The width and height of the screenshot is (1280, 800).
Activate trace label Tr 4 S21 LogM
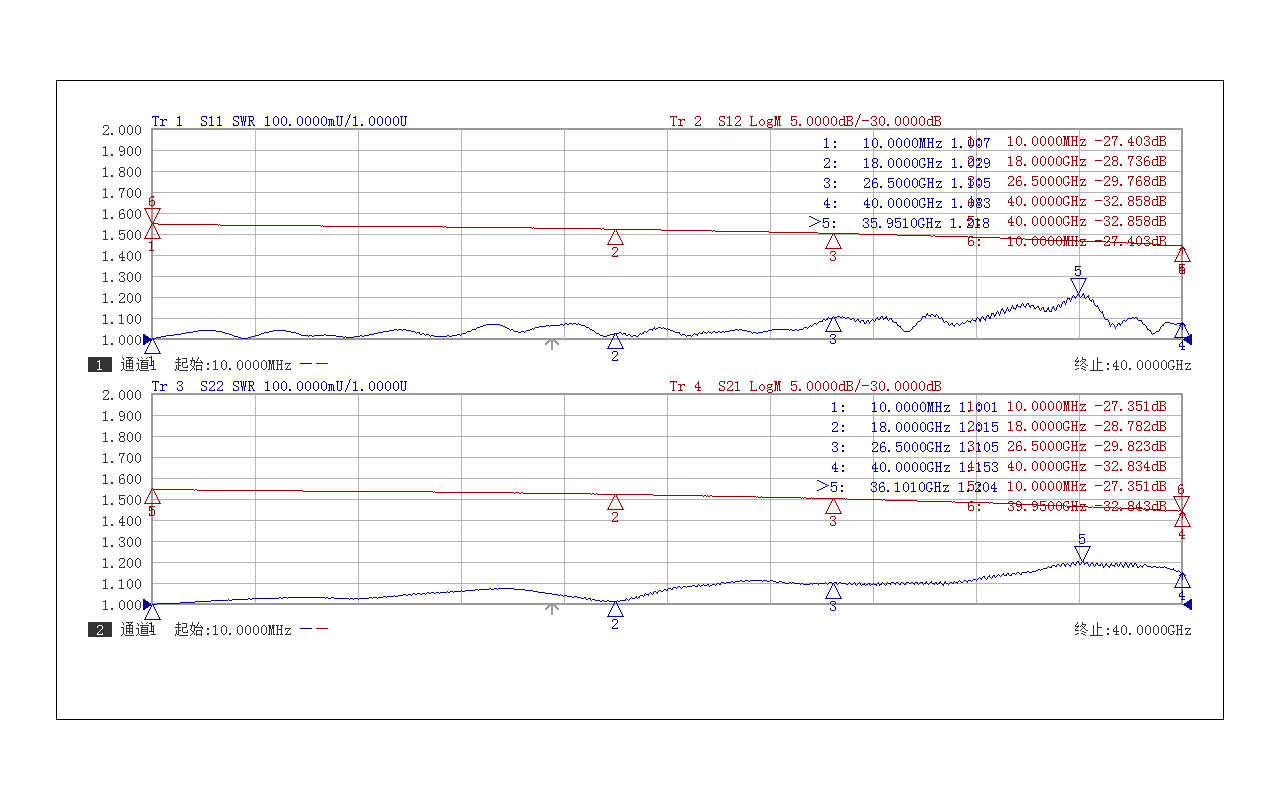805,386
